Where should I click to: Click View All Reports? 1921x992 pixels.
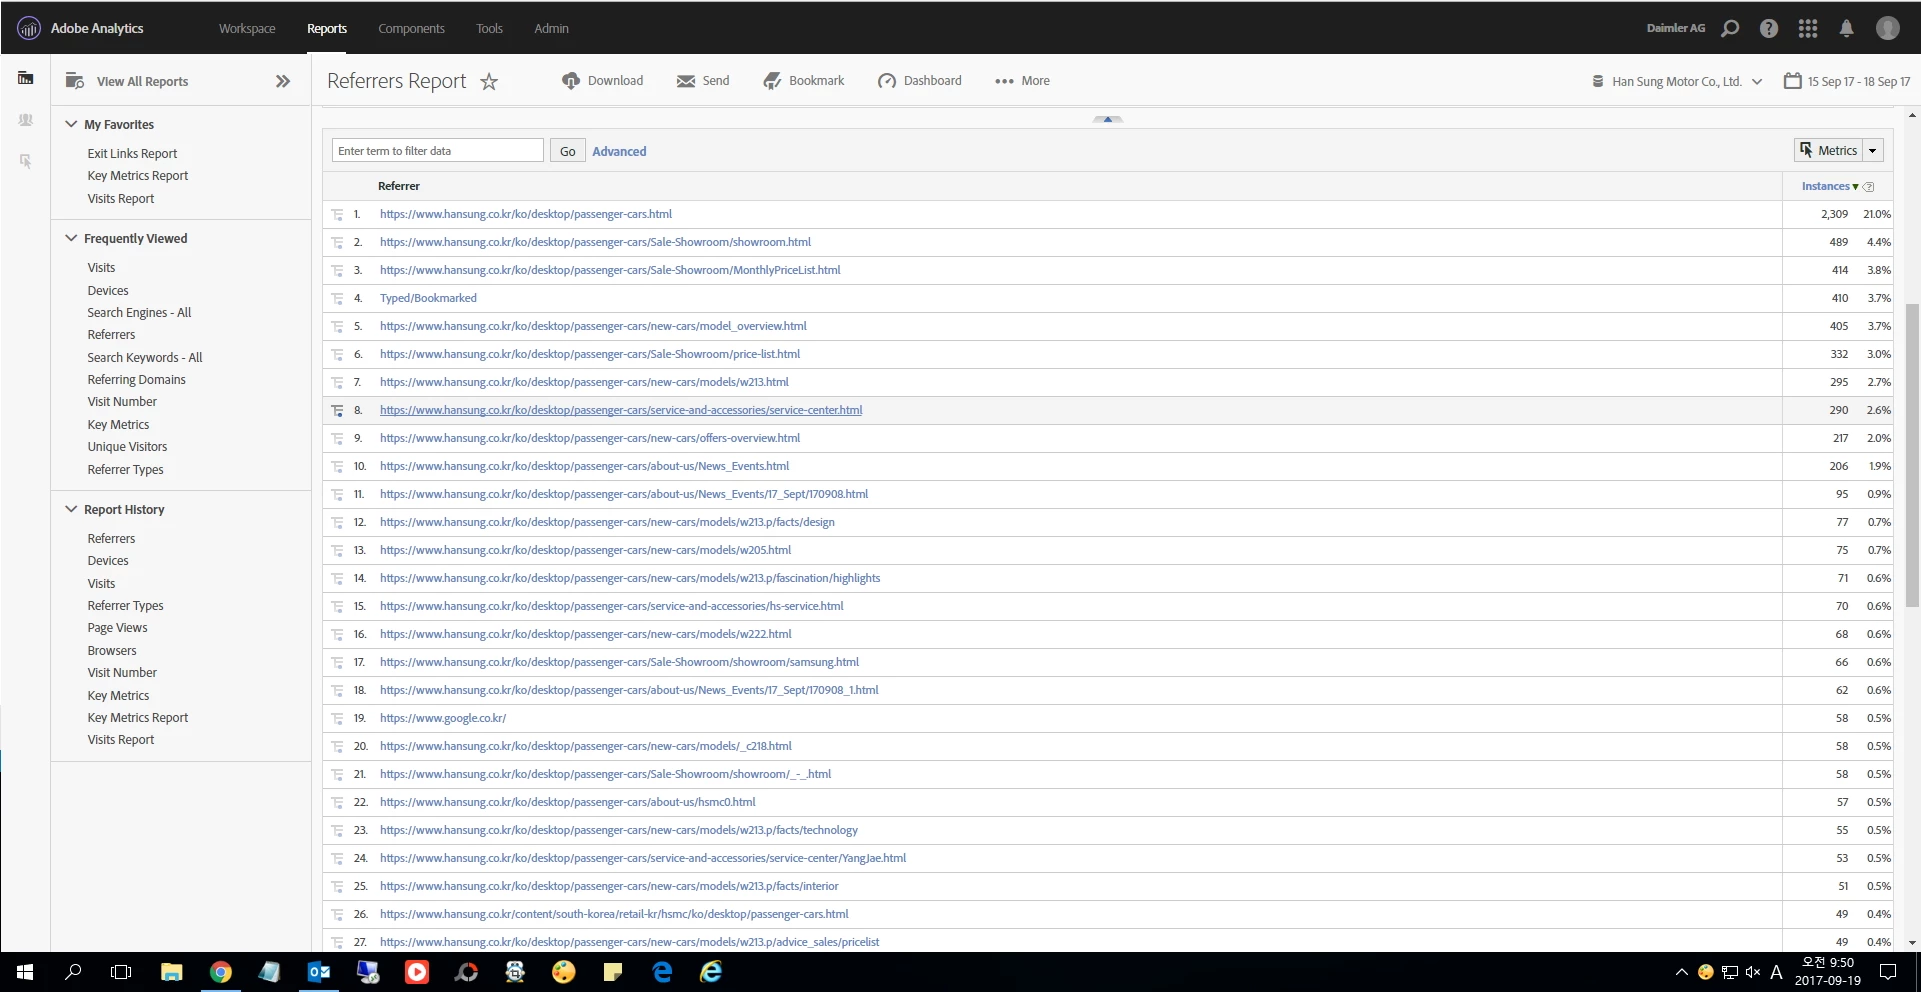click(x=142, y=82)
